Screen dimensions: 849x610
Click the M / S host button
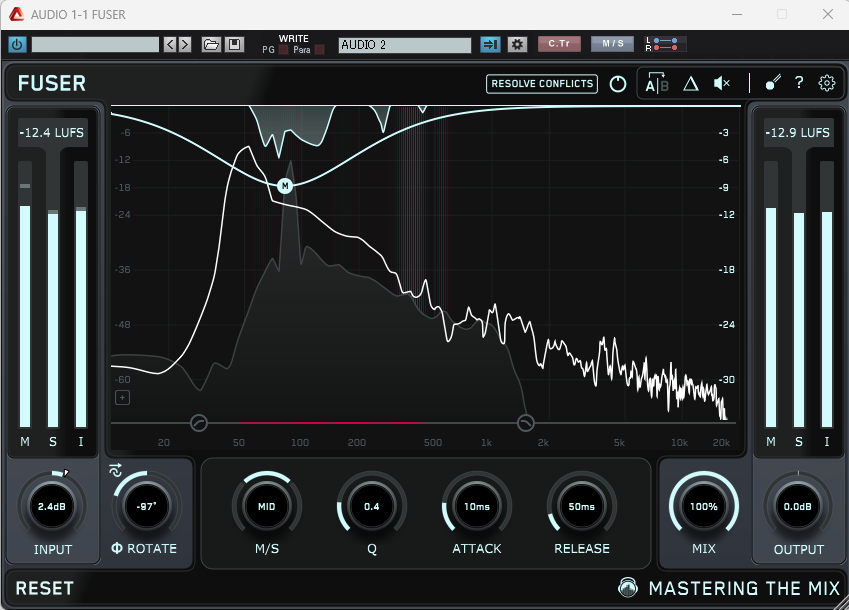click(x=612, y=44)
